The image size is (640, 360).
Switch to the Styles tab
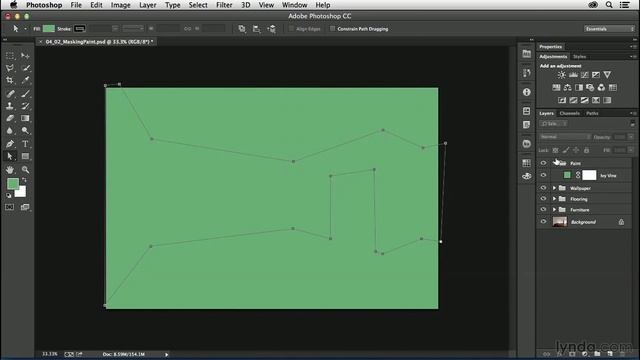(580, 56)
